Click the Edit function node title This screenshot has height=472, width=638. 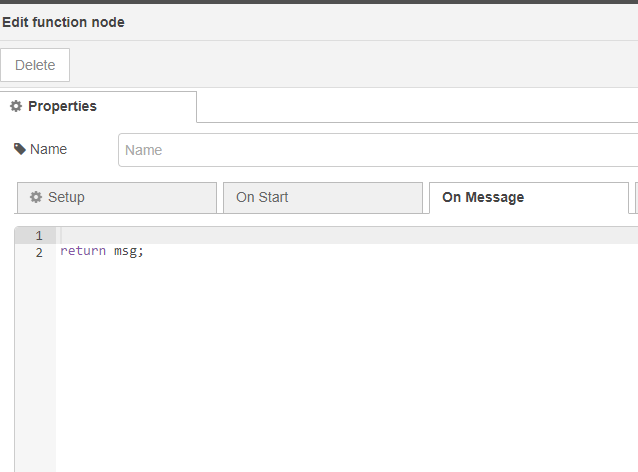click(63, 22)
